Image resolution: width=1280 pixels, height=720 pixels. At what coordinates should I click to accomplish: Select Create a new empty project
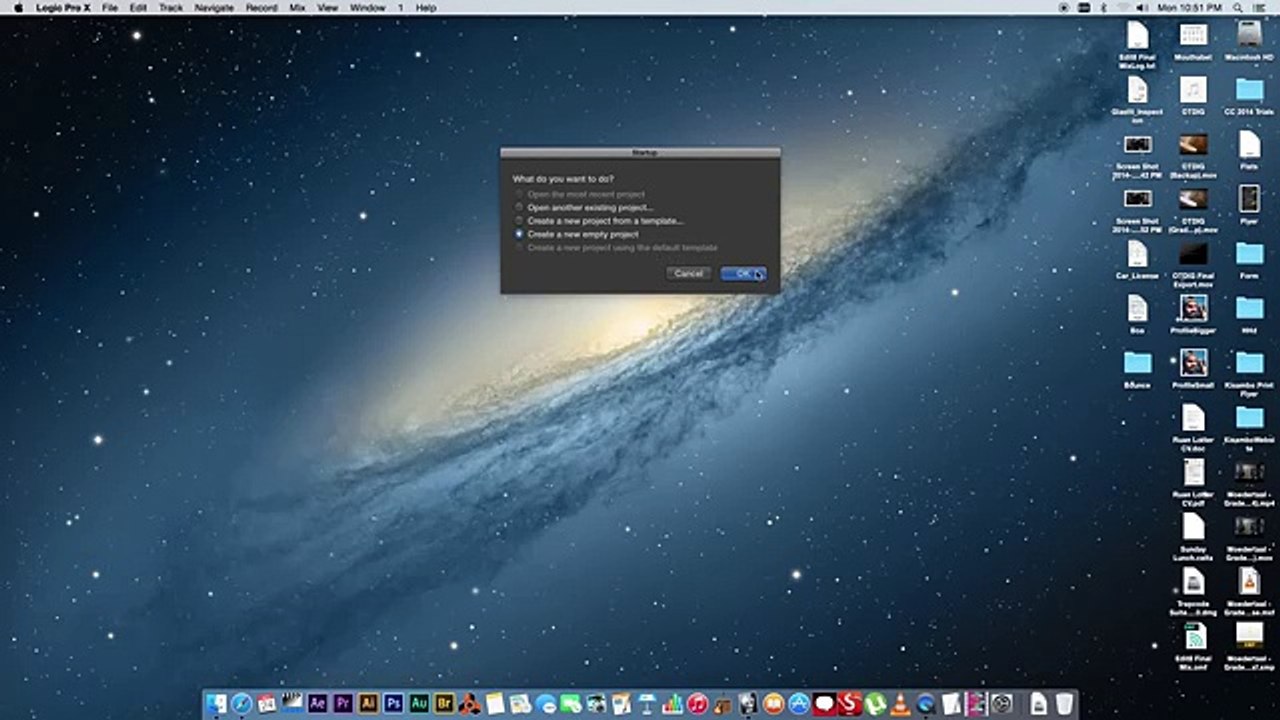pos(583,234)
